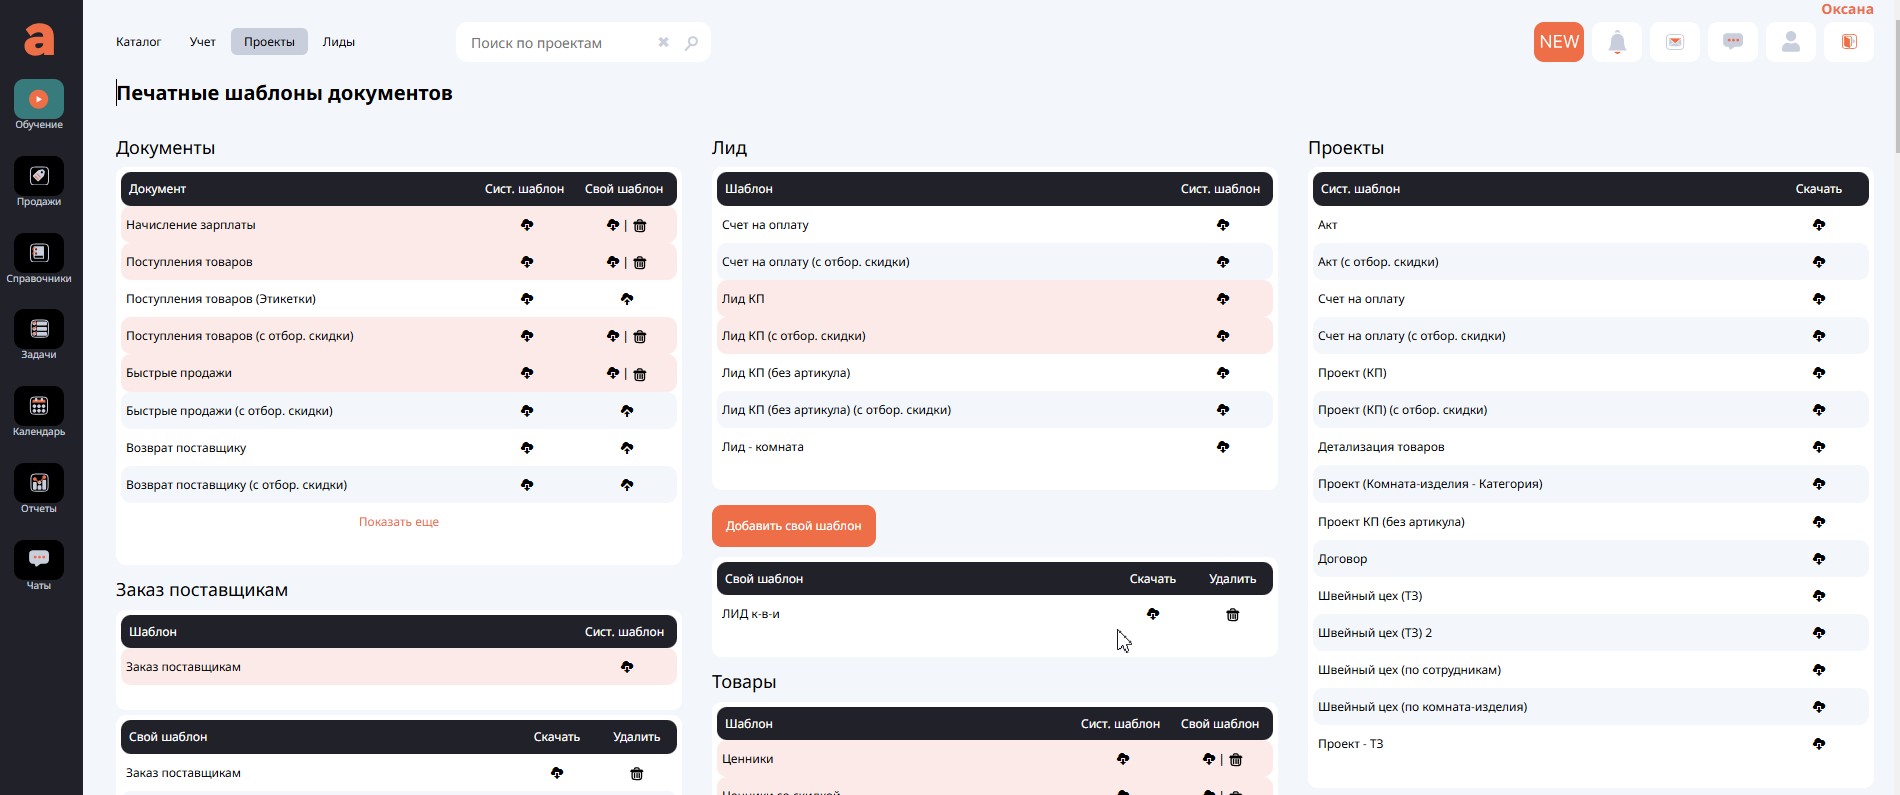
Task: Click Добавить свой шаблон button
Action: [793, 526]
